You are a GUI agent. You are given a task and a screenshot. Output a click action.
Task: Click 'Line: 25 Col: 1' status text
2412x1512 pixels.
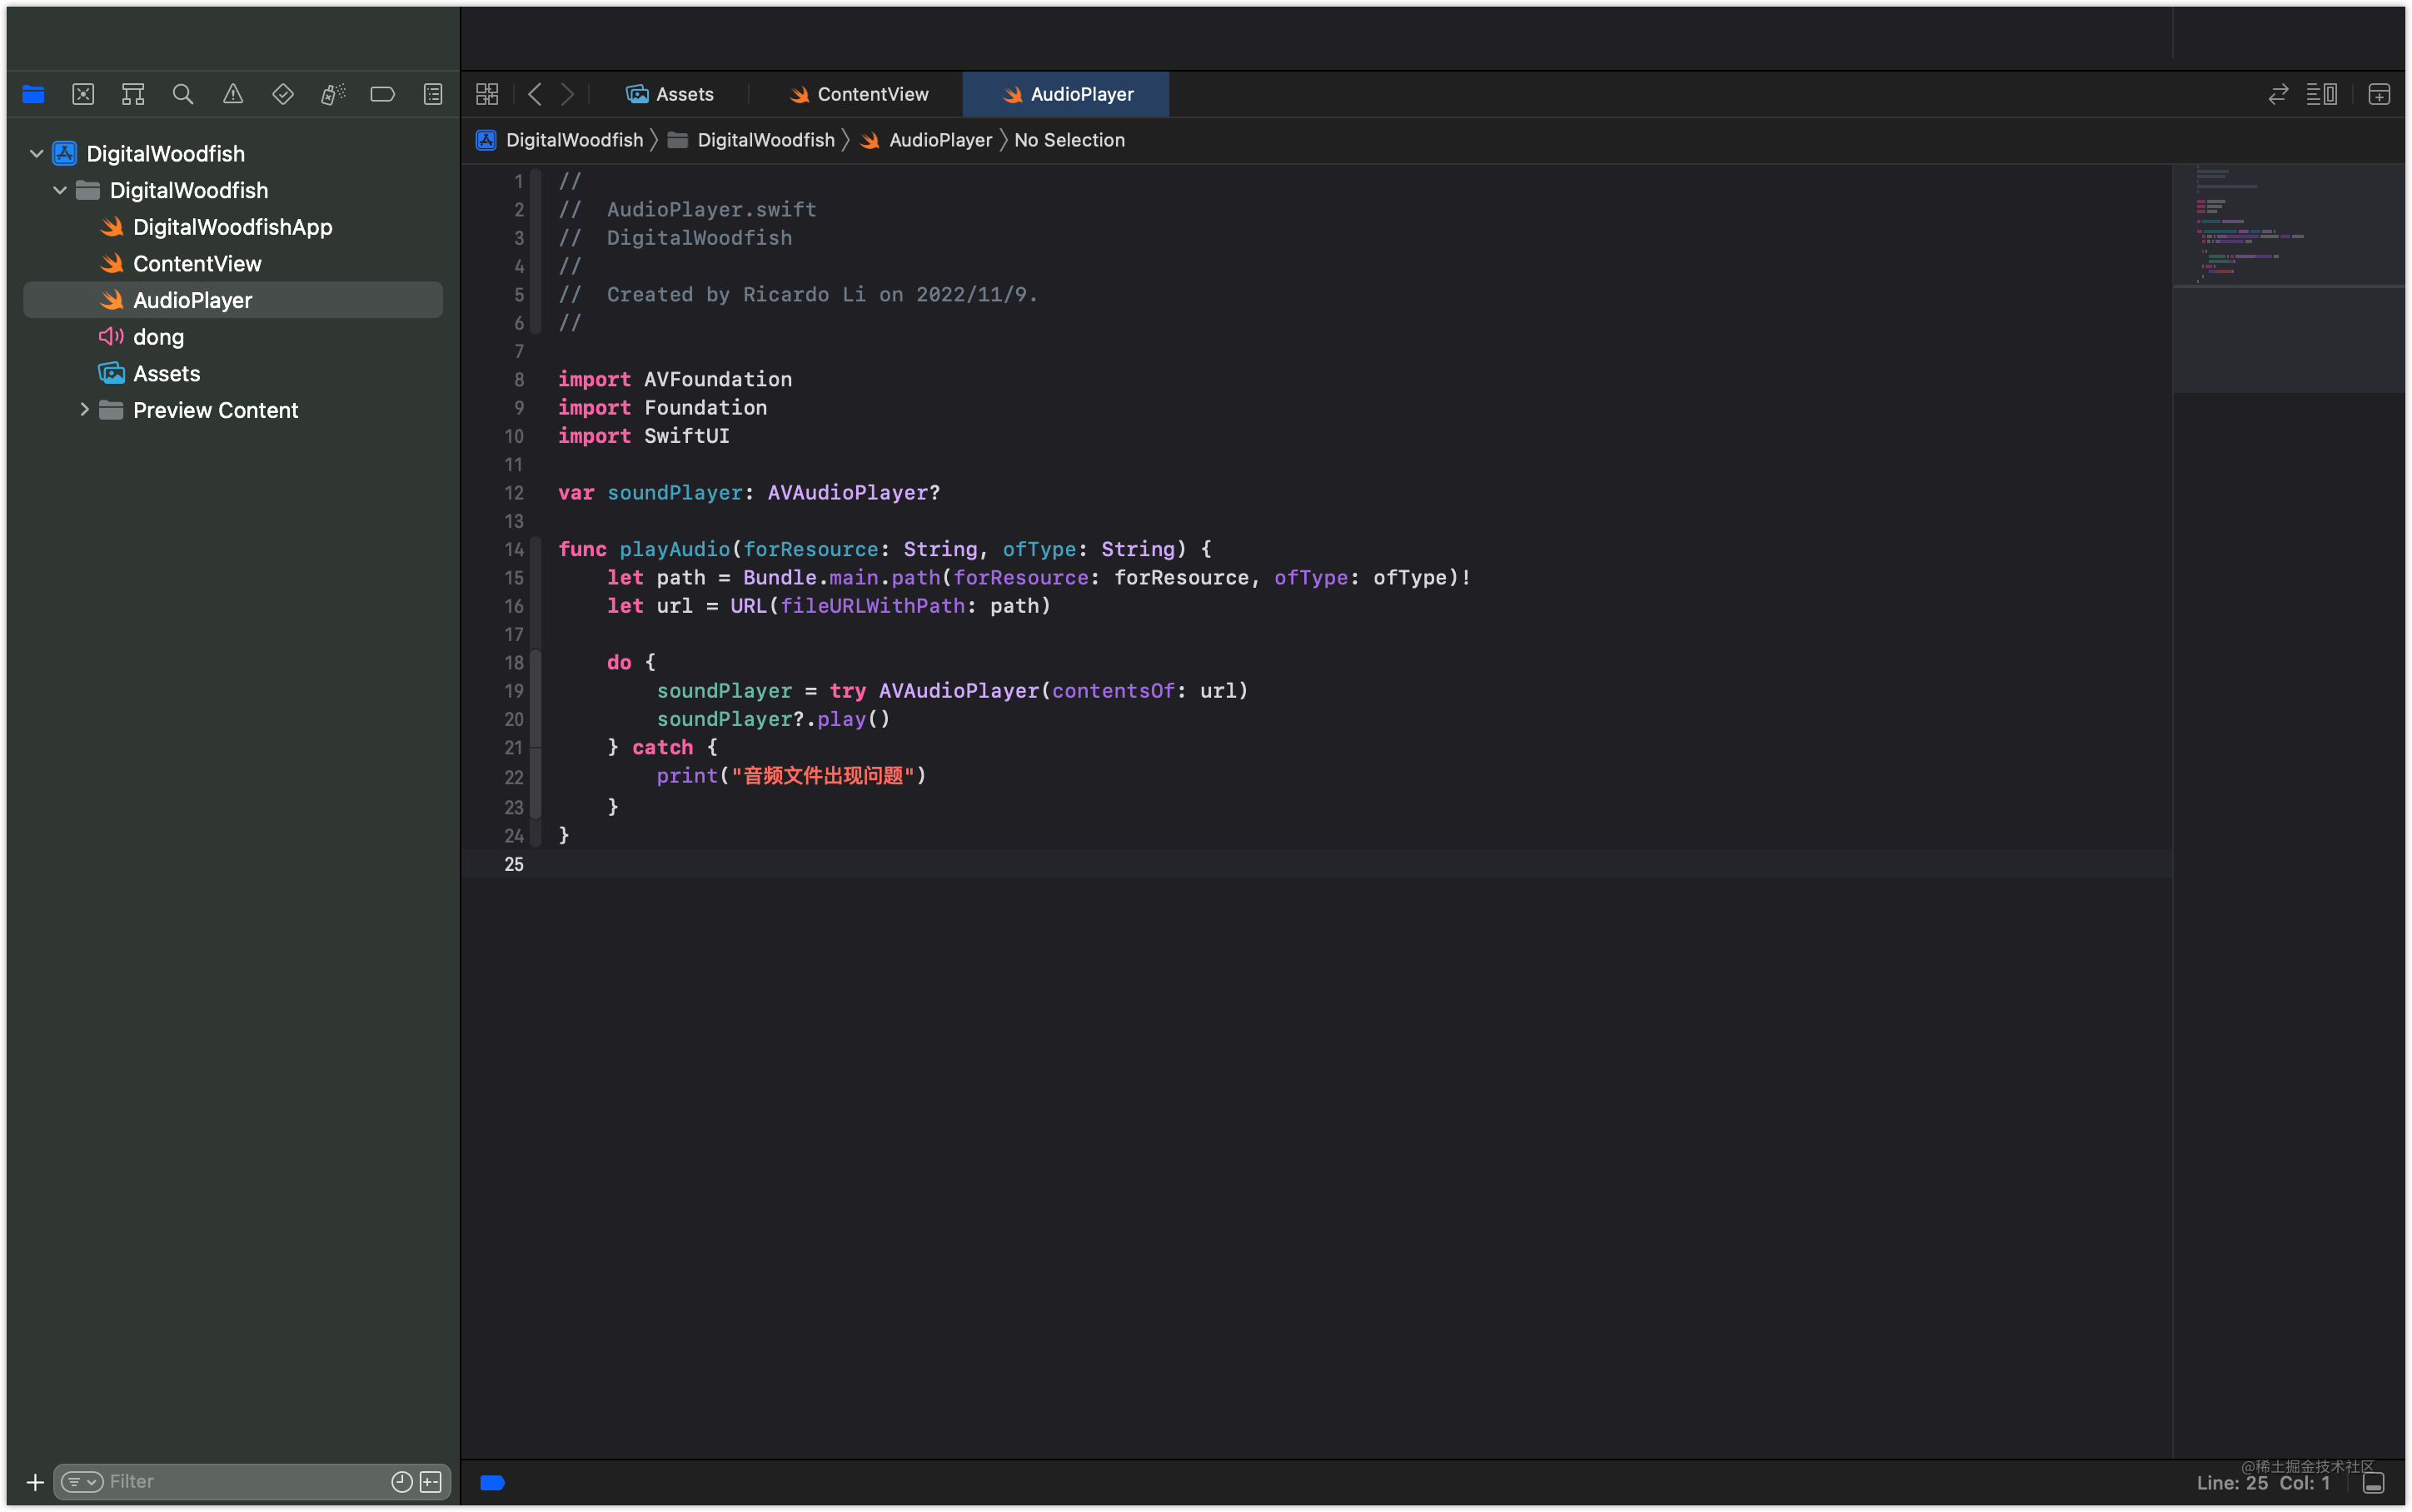(2264, 1483)
